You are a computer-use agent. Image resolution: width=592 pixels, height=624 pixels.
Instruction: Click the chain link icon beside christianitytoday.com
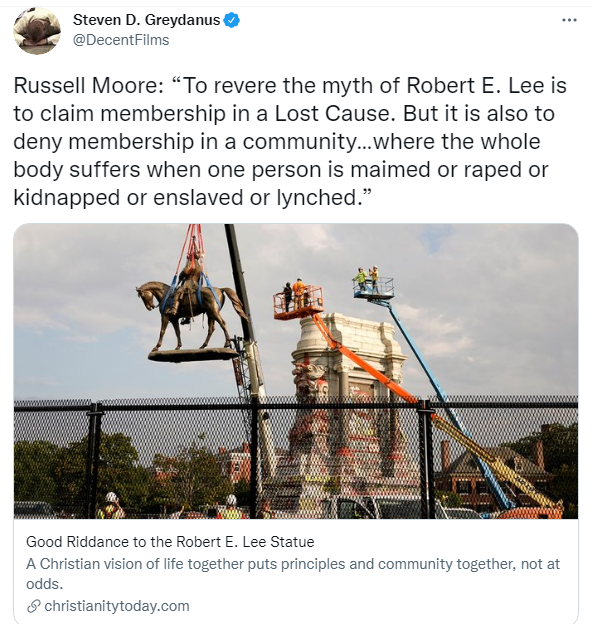point(34,606)
